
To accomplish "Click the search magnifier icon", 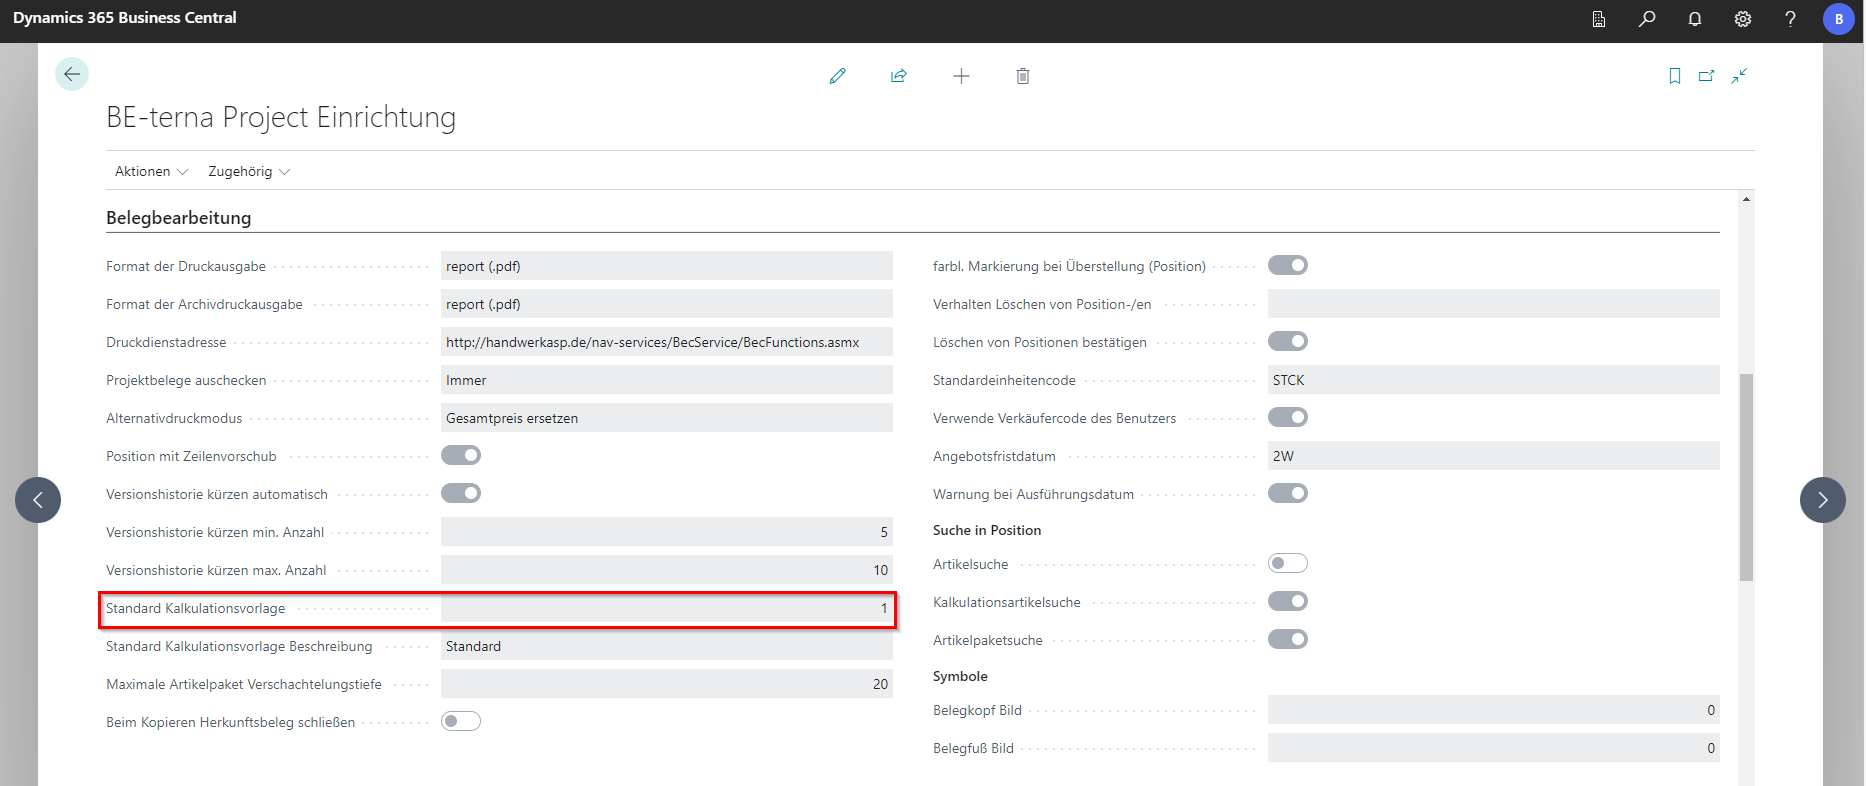I will (1647, 19).
